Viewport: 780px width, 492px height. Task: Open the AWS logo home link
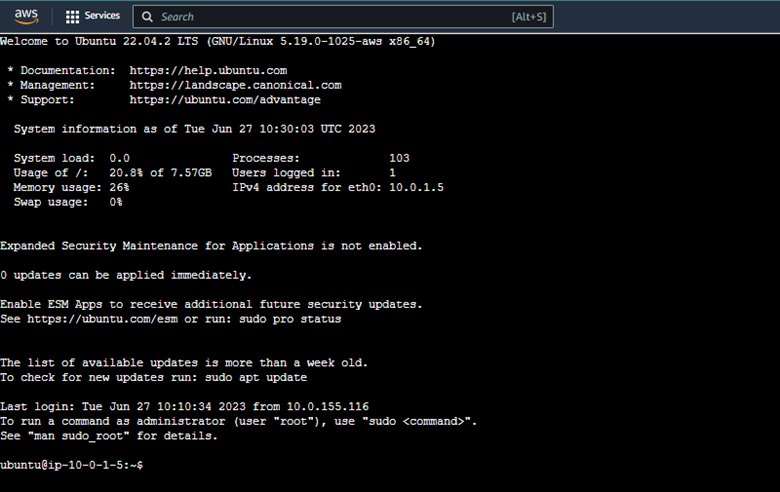click(26, 16)
